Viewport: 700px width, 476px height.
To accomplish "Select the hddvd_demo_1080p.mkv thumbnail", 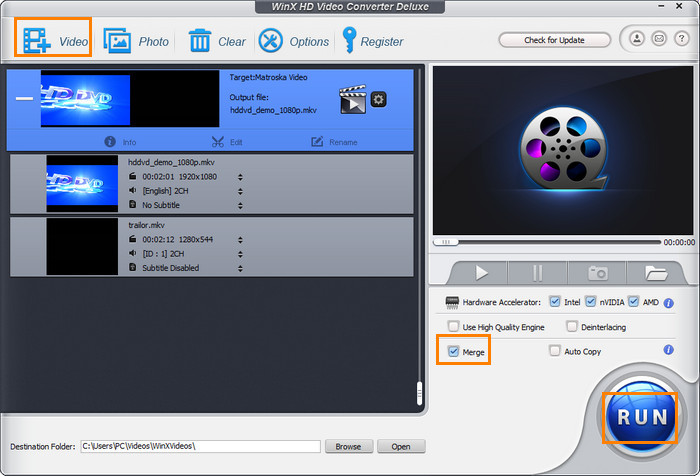I will point(82,184).
